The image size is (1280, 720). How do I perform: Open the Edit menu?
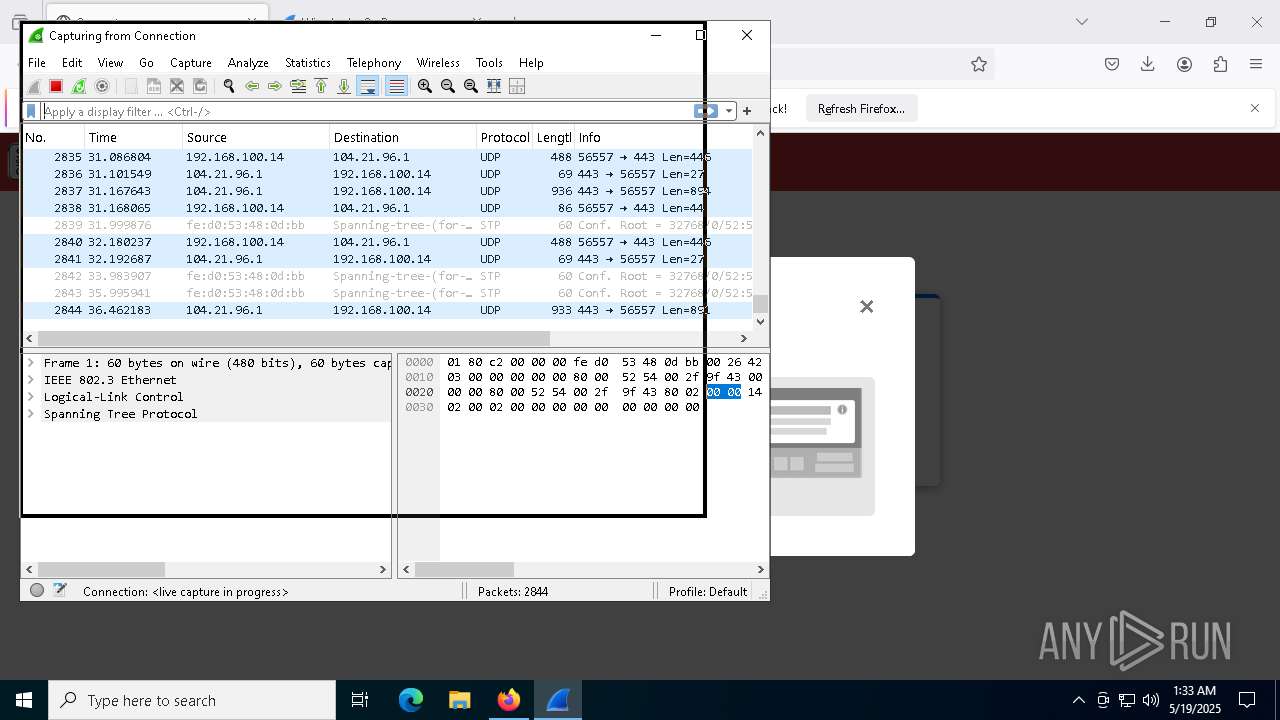point(72,62)
